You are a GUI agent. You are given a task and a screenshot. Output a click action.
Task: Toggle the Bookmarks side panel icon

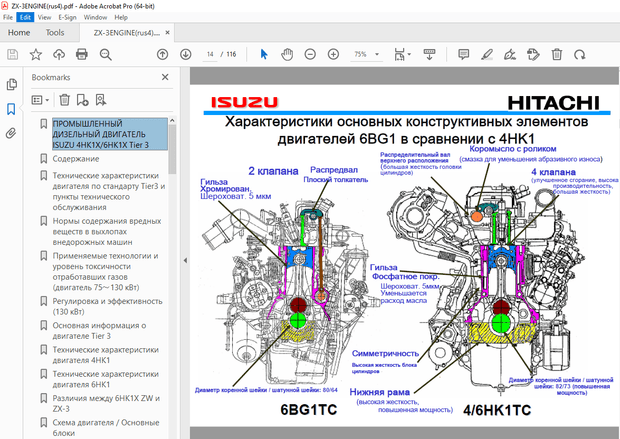(11, 109)
